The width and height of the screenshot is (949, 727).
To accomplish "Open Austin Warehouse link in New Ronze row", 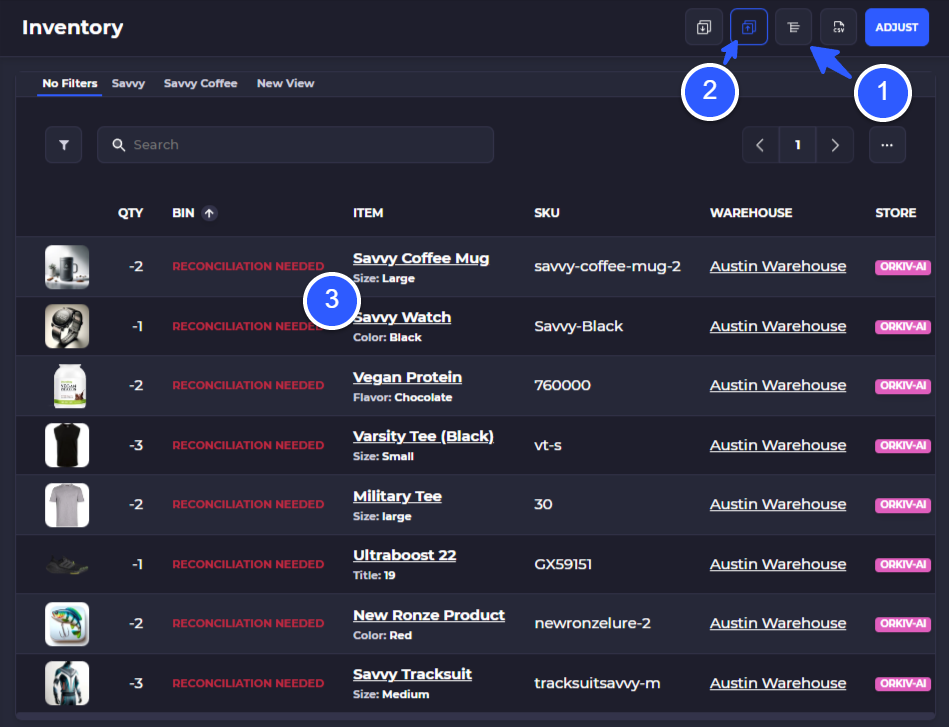I will point(778,623).
